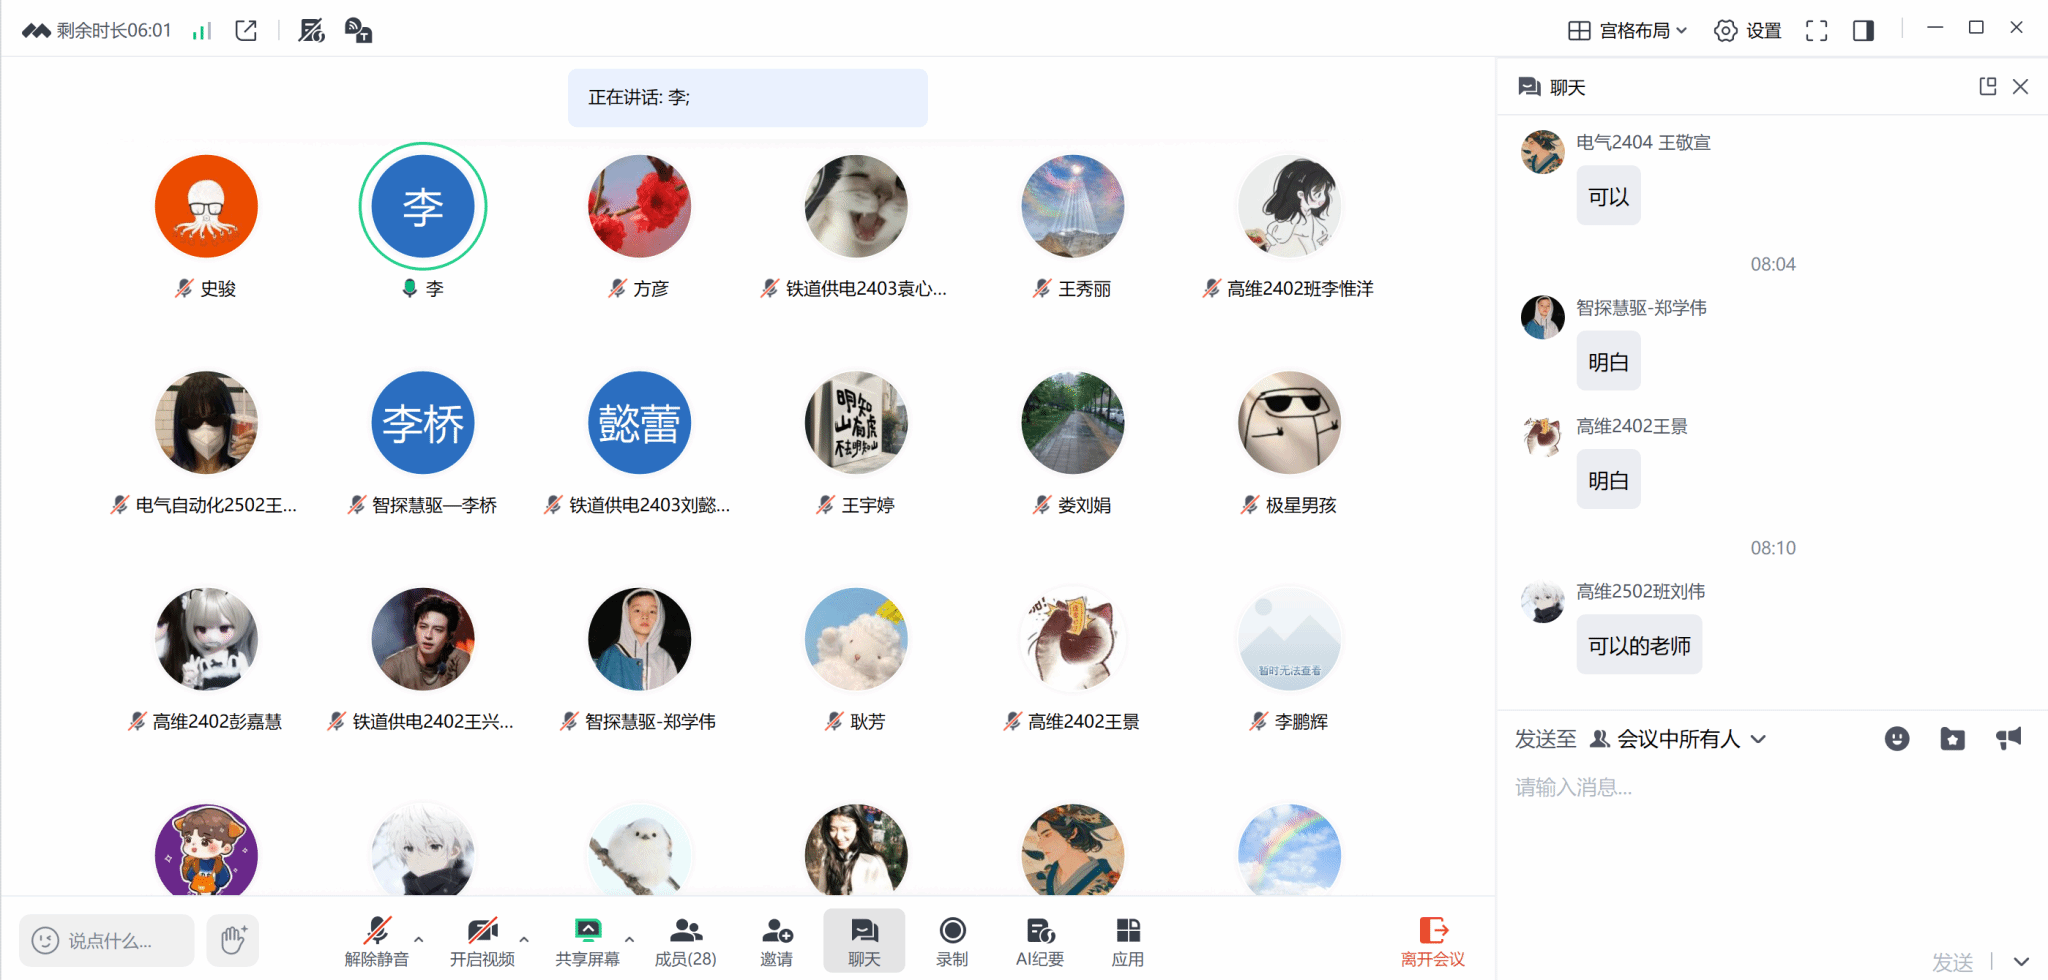This screenshot has width=2048, height=980.
Task: Open the 应用 apps grid
Action: [x=1128, y=942]
